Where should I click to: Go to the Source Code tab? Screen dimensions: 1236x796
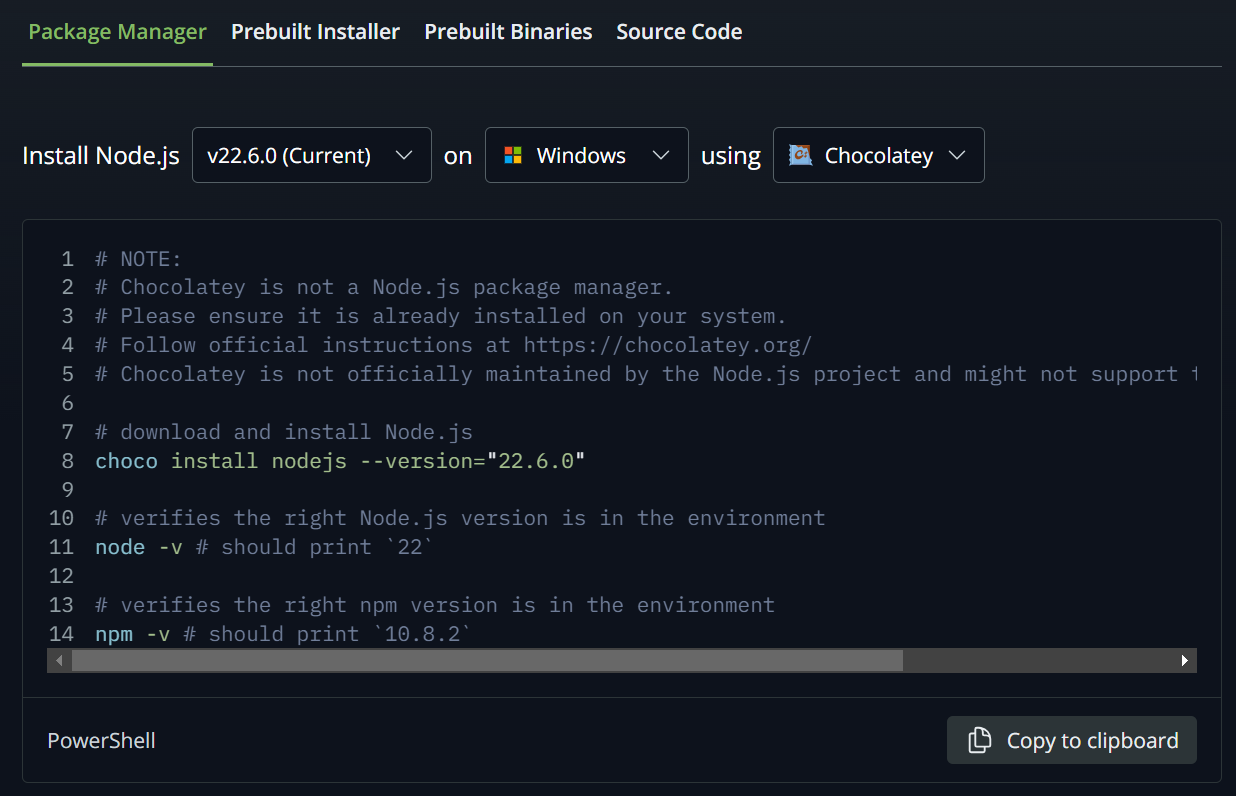coord(679,32)
